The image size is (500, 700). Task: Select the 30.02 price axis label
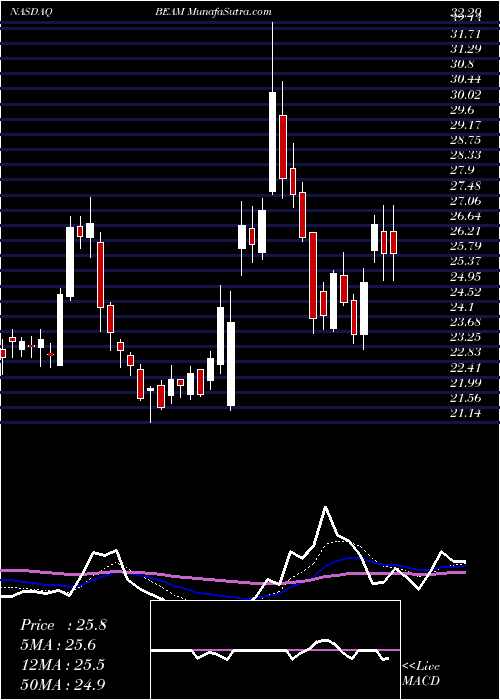pyautogui.click(x=466, y=94)
